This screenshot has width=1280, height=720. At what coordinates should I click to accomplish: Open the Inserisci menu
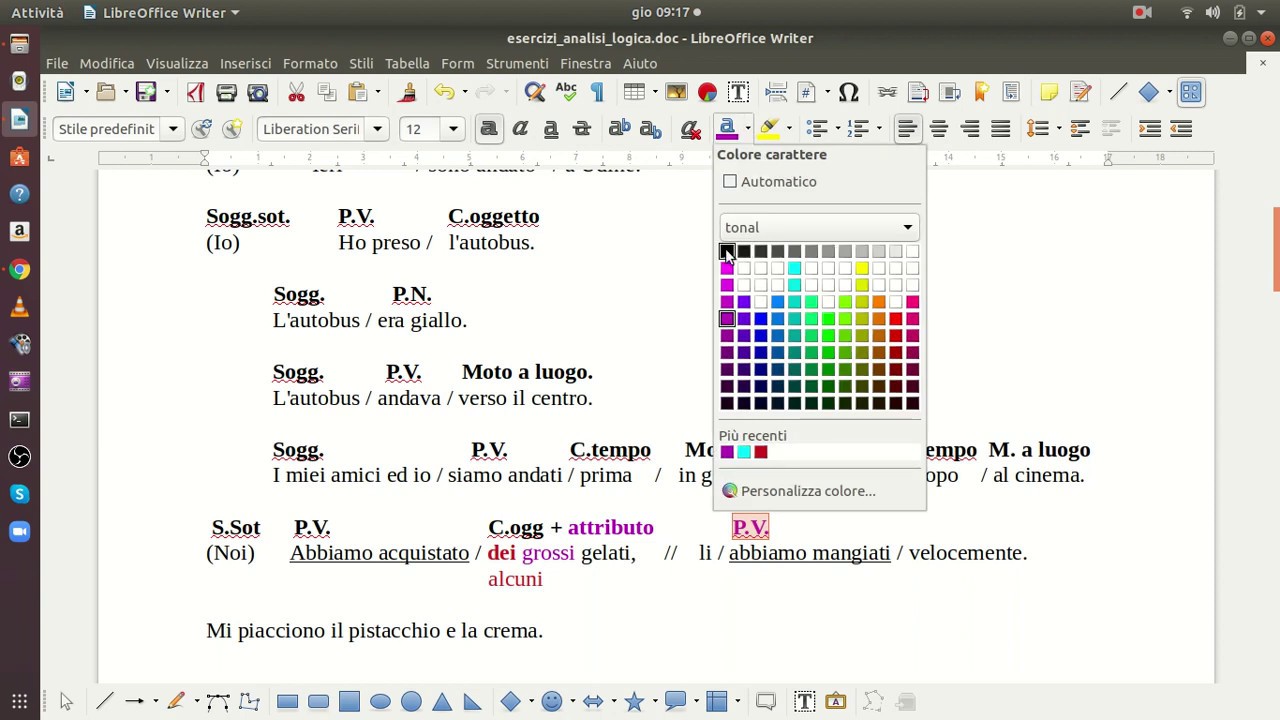click(x=245, y=63)
